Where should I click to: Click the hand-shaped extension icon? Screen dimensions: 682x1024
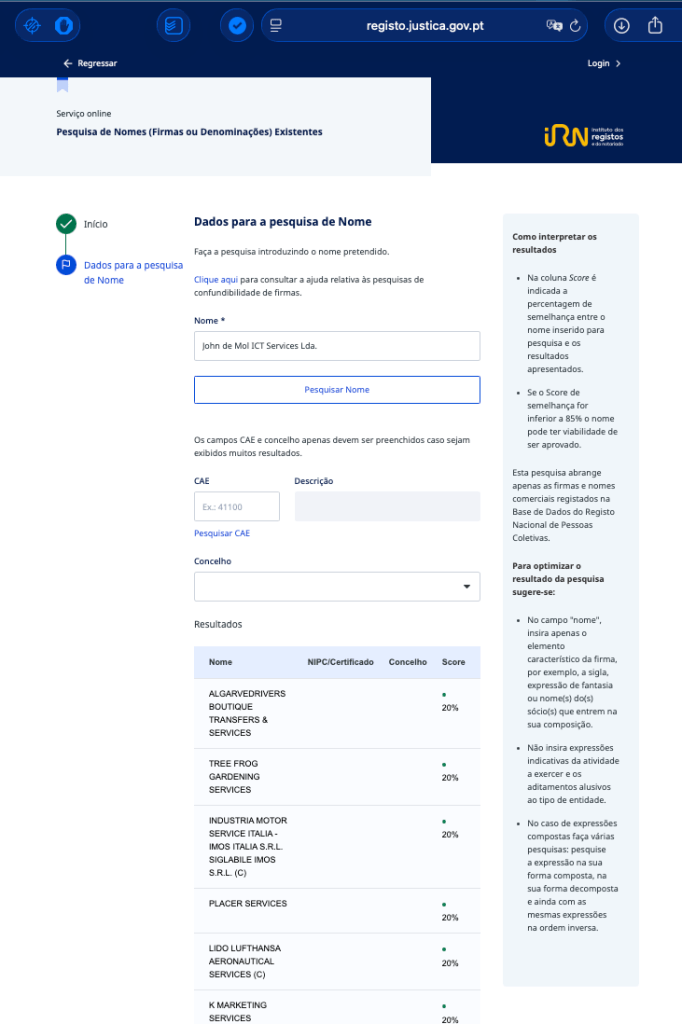[x=64, y=26]
